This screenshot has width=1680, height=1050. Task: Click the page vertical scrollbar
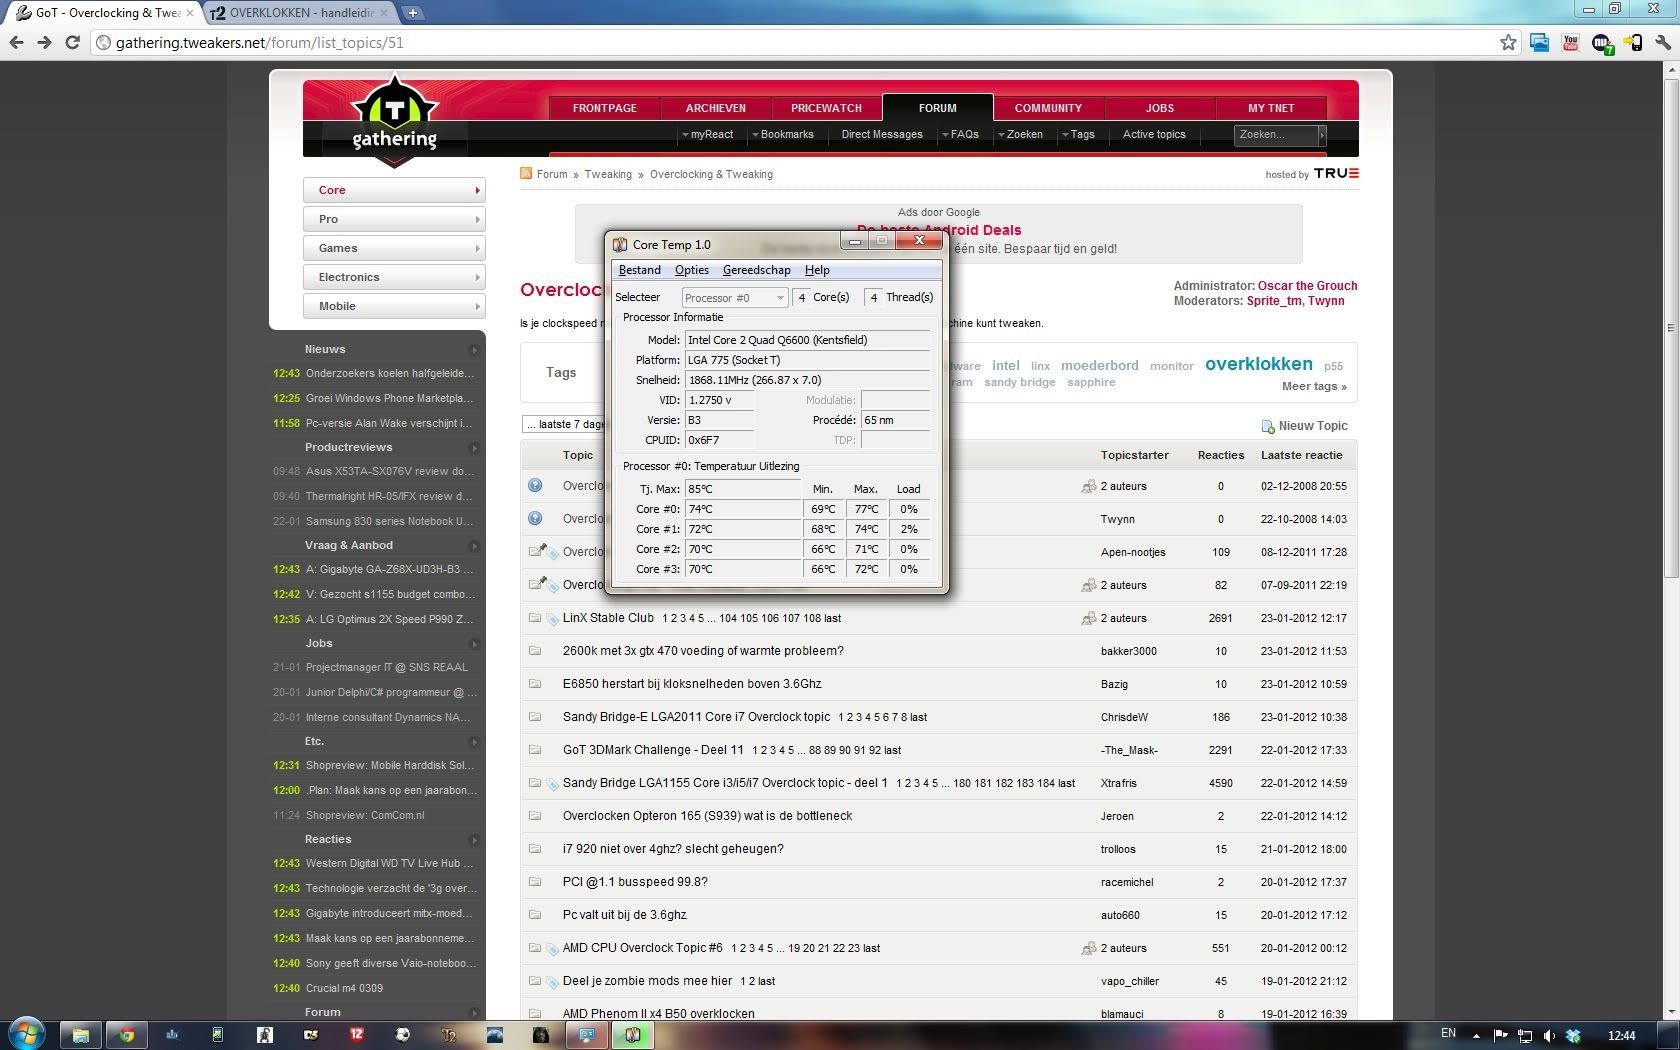1670,330
